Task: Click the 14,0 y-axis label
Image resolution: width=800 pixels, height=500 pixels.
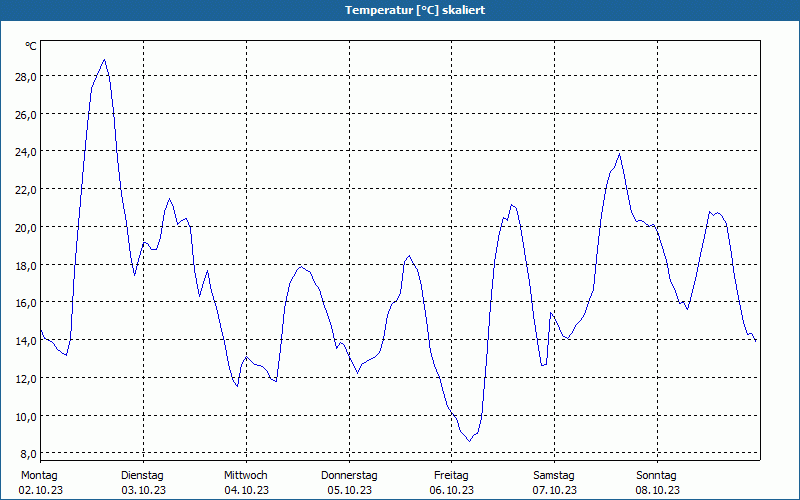Action: [26, 341]
